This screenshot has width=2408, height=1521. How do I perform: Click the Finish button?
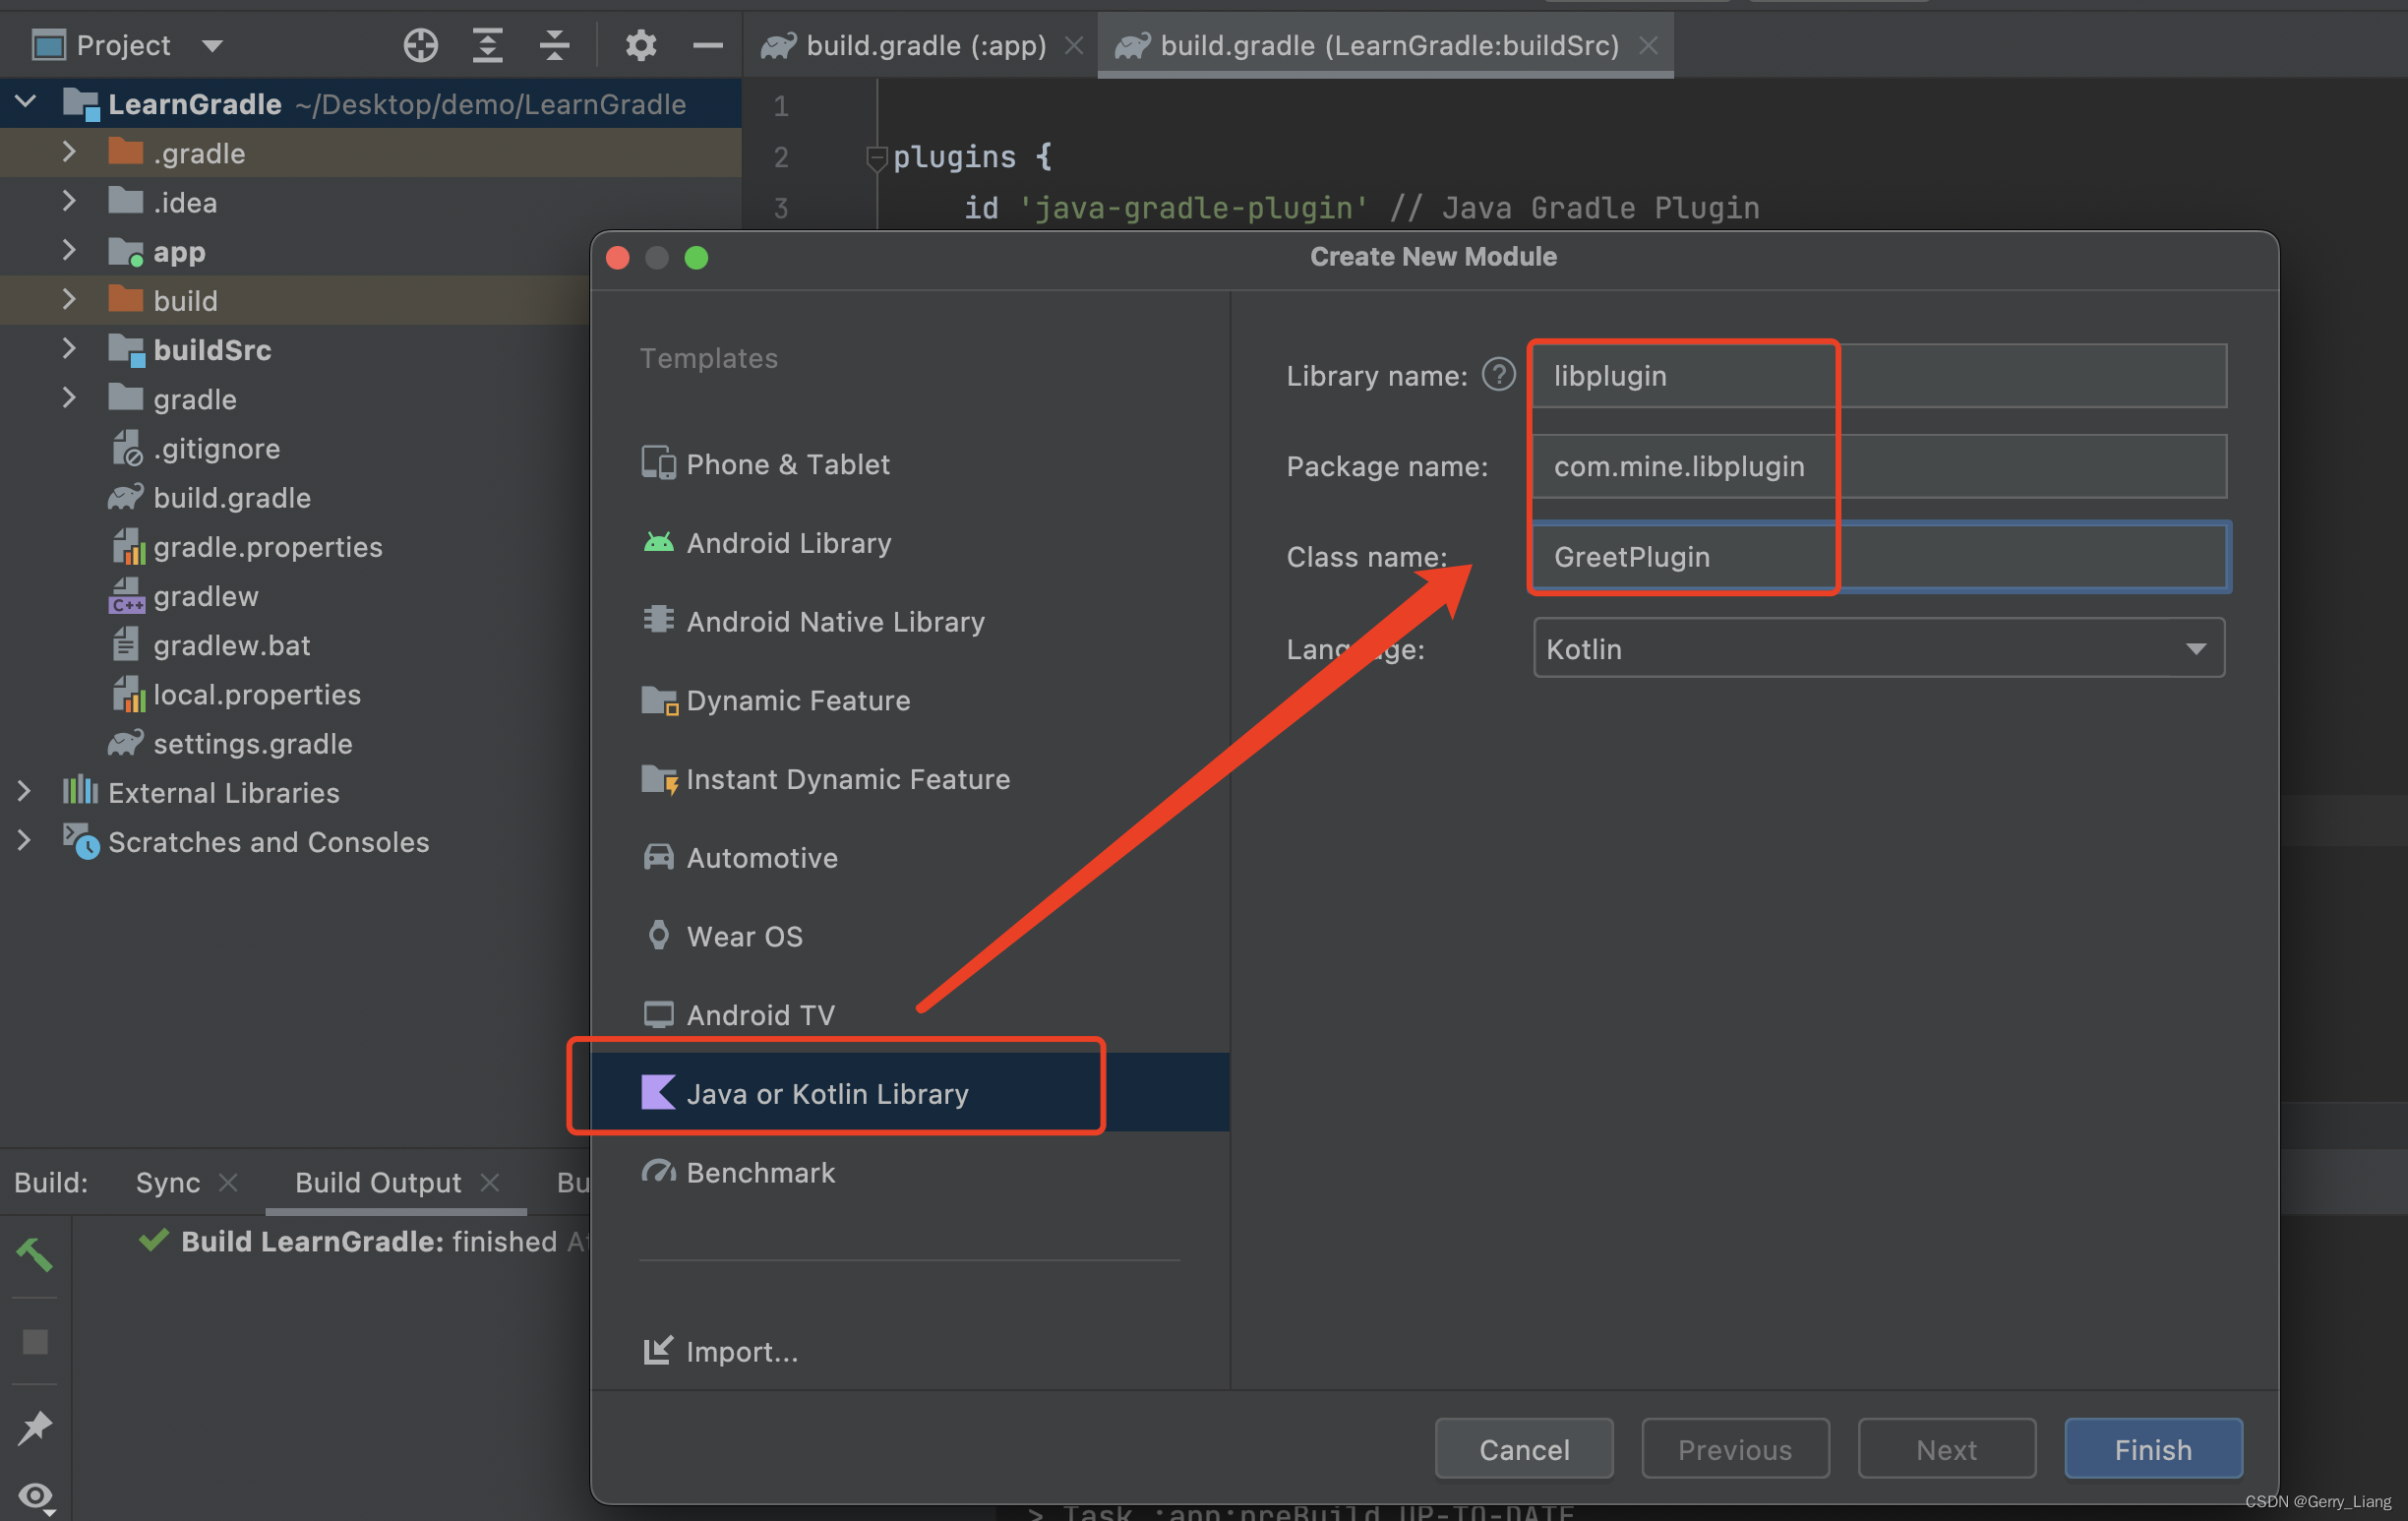(x=2153, y=1449)
